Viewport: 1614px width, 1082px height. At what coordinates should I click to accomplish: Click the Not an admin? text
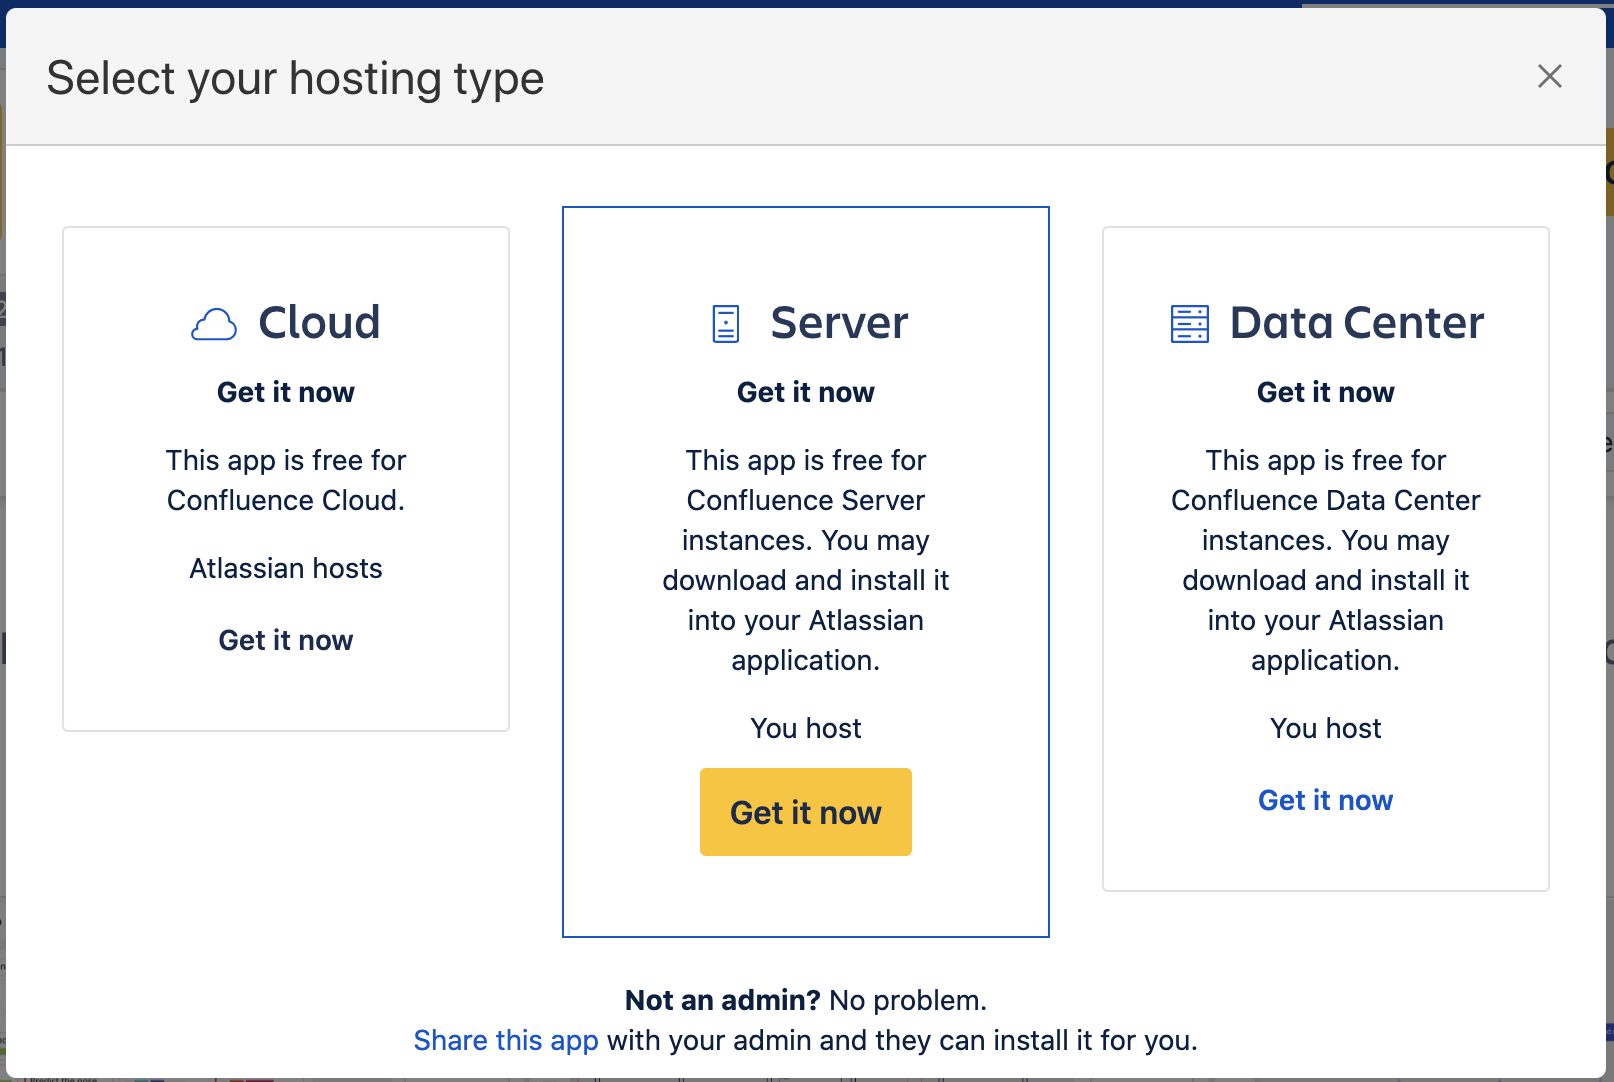tap(722, 1000)
